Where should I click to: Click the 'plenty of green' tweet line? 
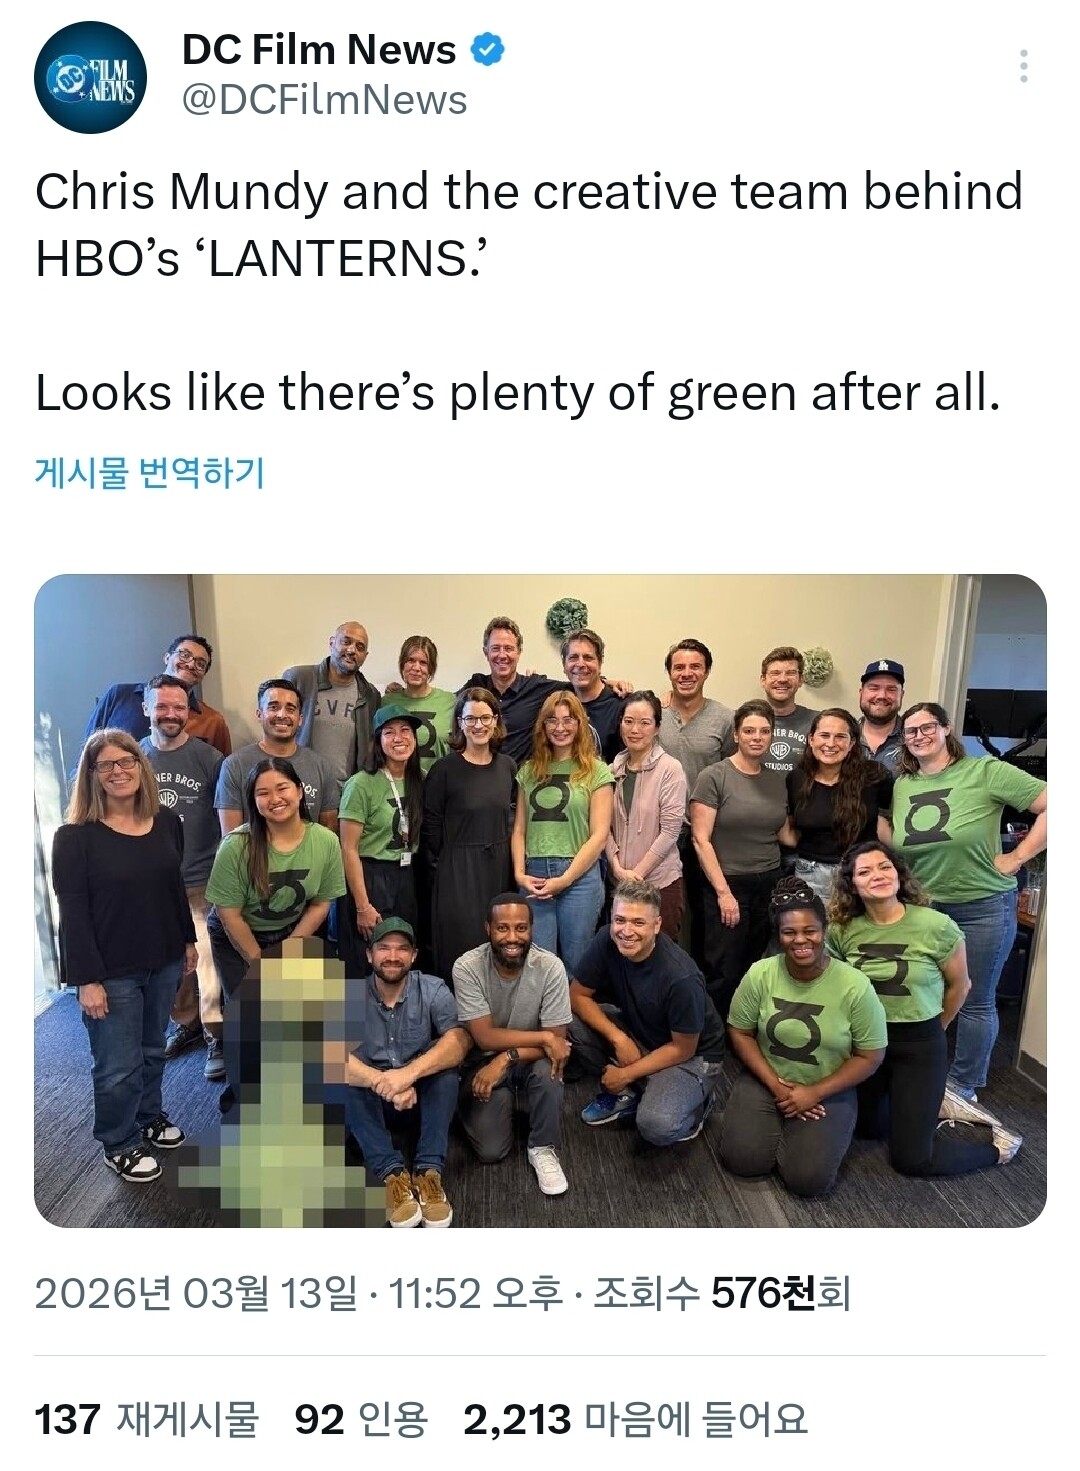[x=518, y=393]
